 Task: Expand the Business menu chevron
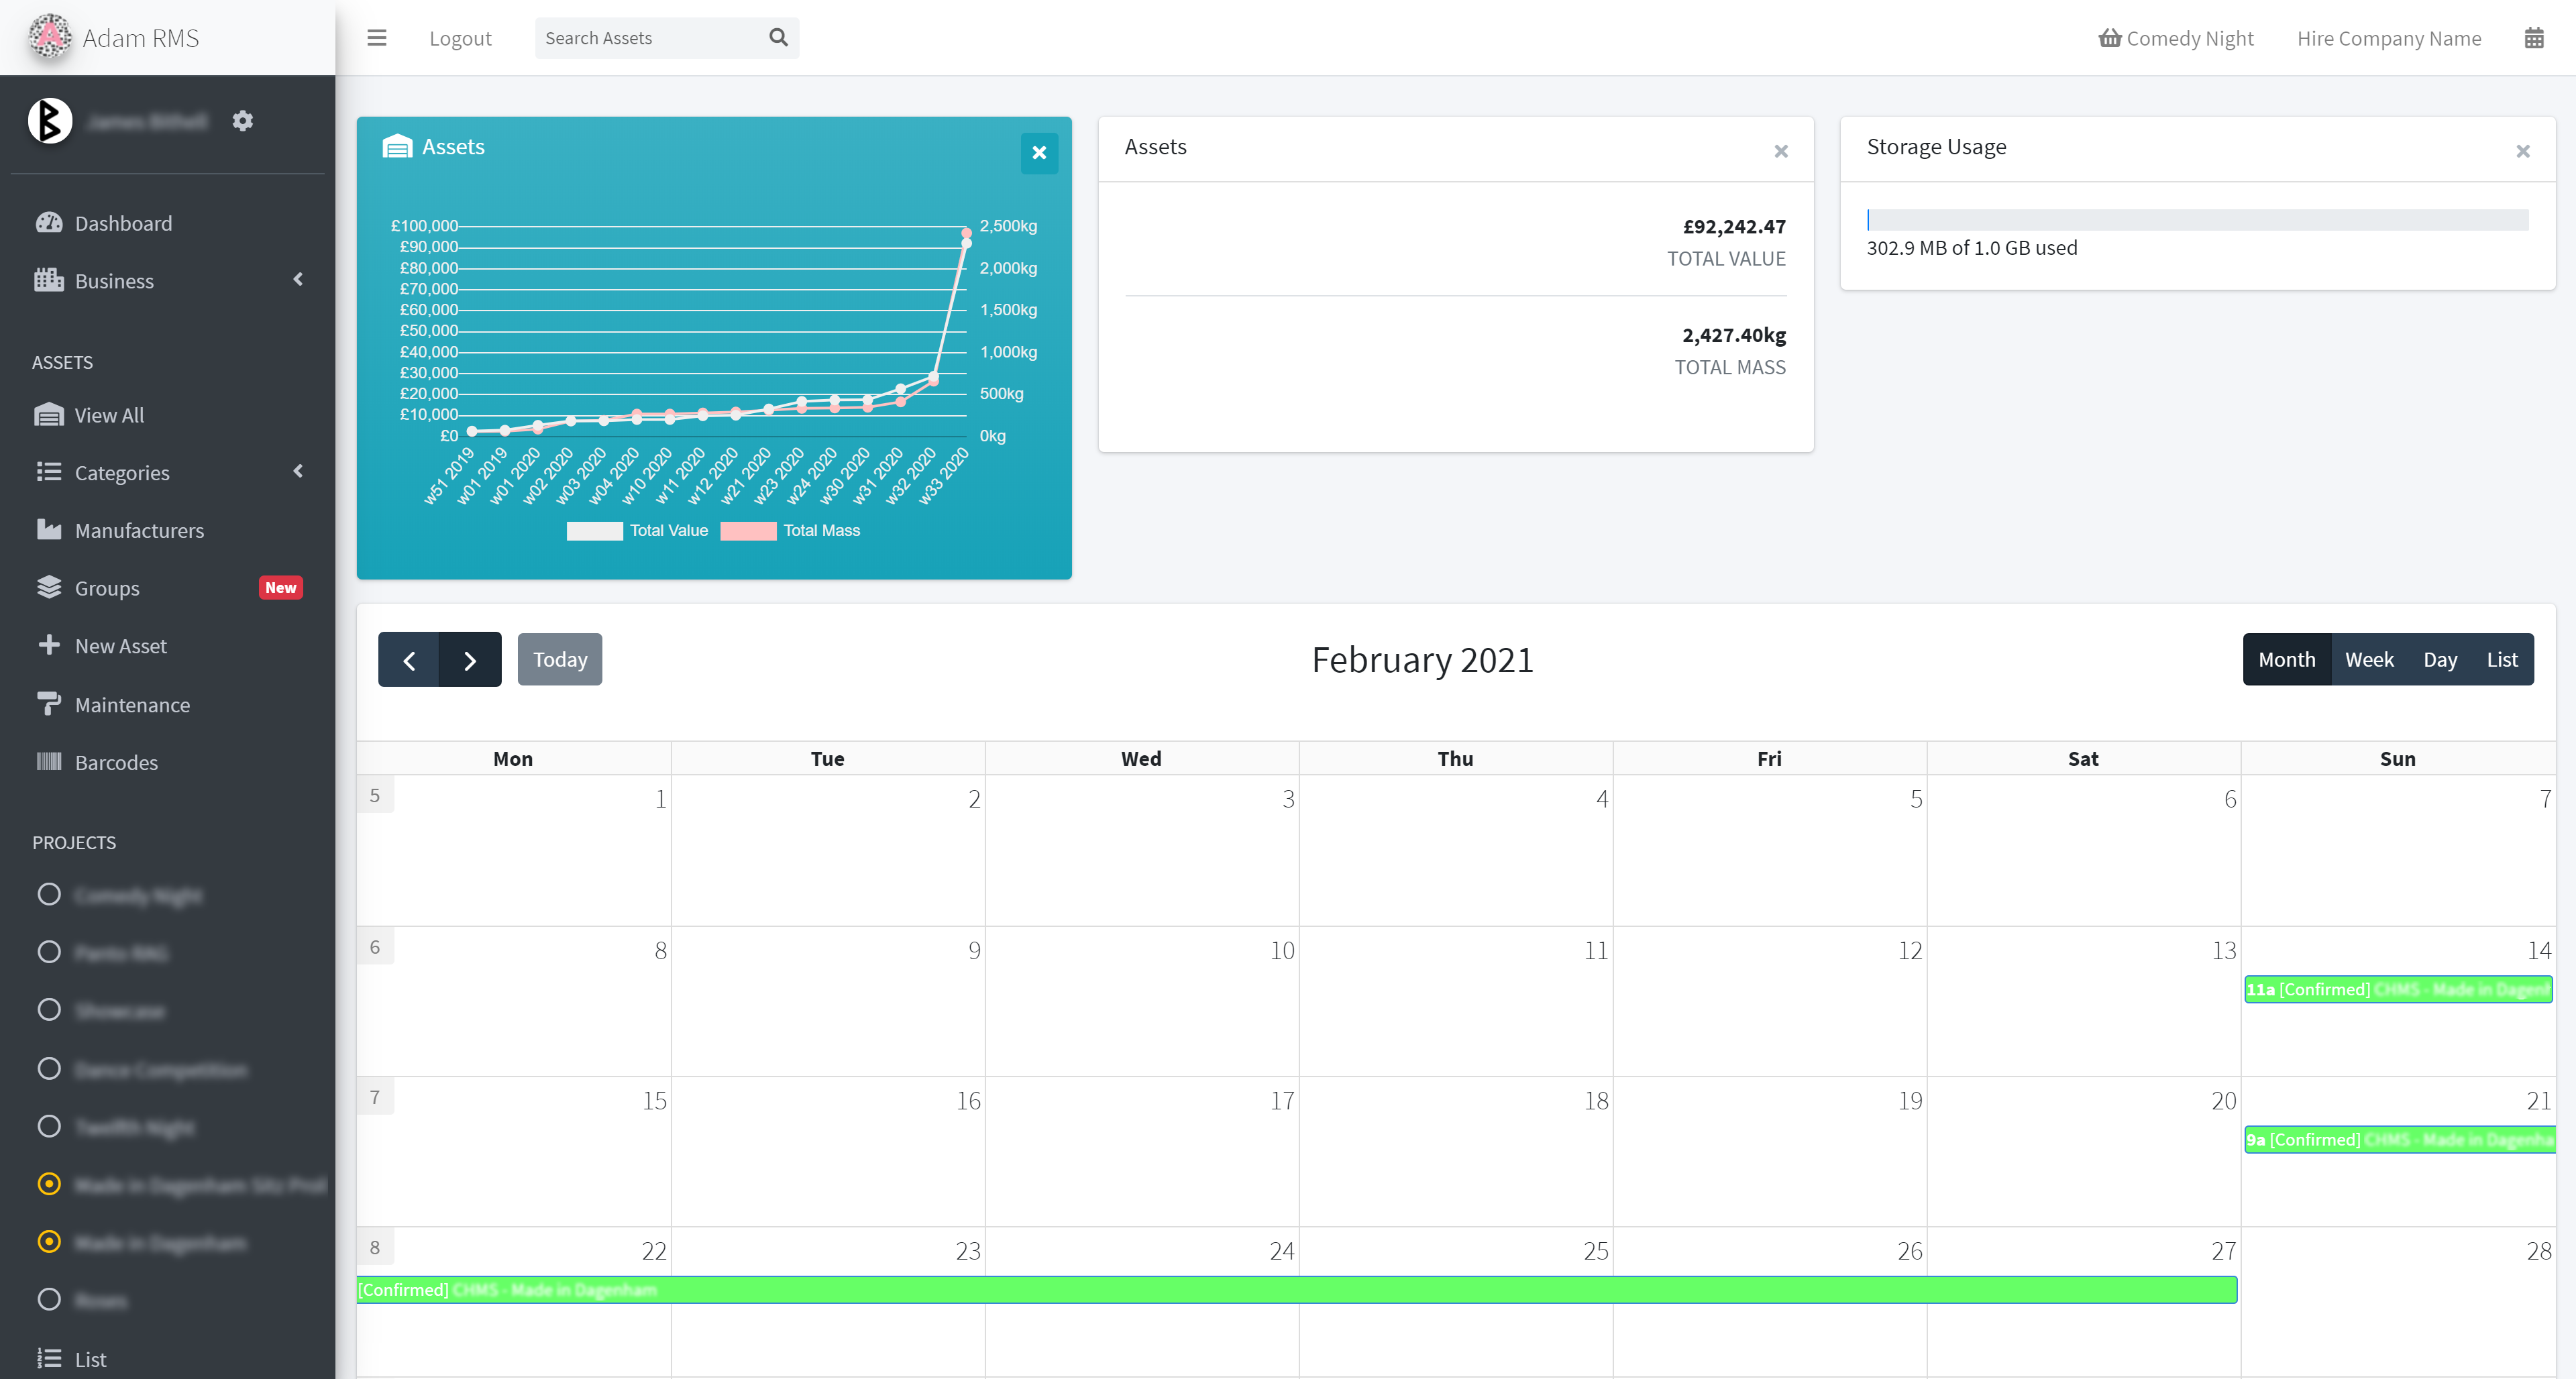pos(298,280)
